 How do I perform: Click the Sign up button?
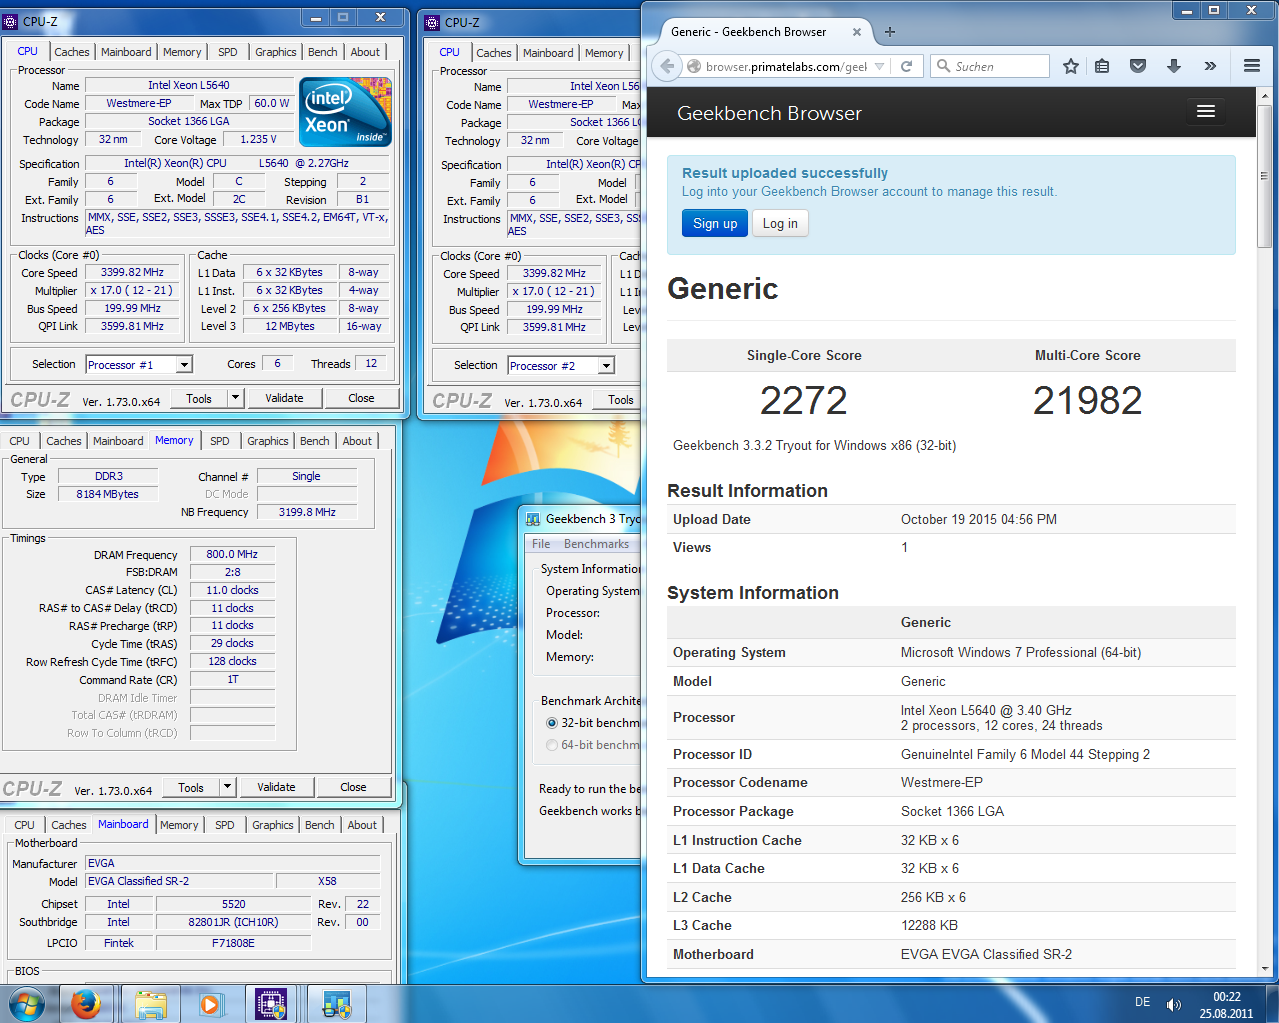(715, 223)
